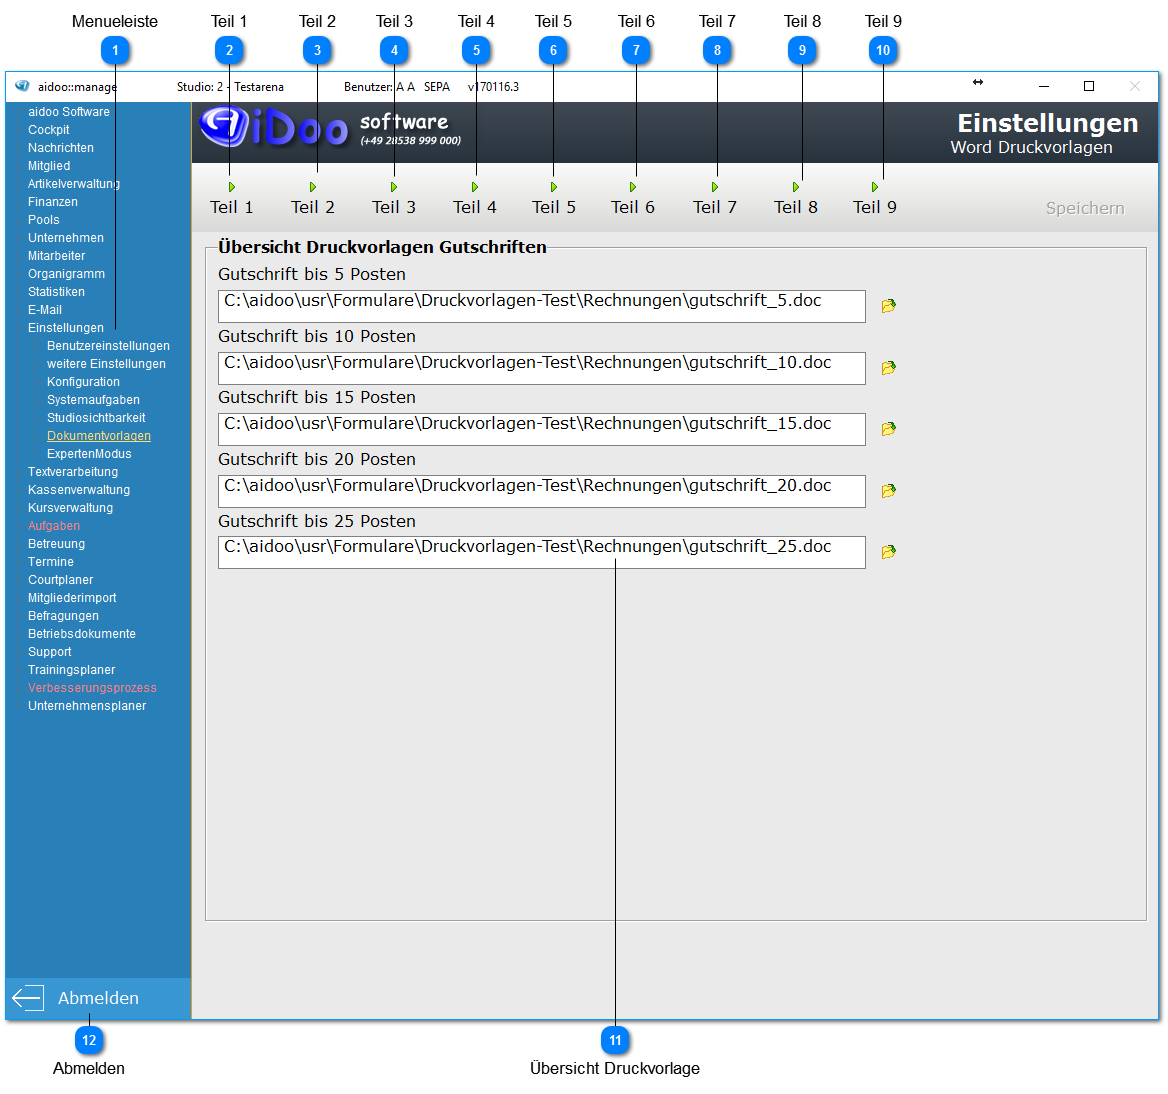Image resolution: width=1168 pixels, height=1094 pixels.
Task: Edit the gutschrift_5.doc path field
Action: [x=542, y=306]
